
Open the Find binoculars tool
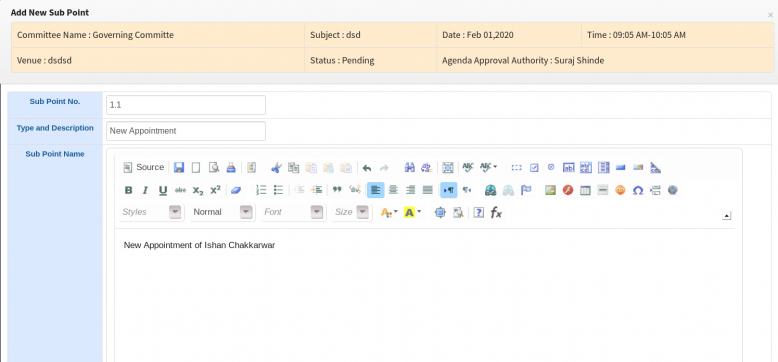click(409, 168)
